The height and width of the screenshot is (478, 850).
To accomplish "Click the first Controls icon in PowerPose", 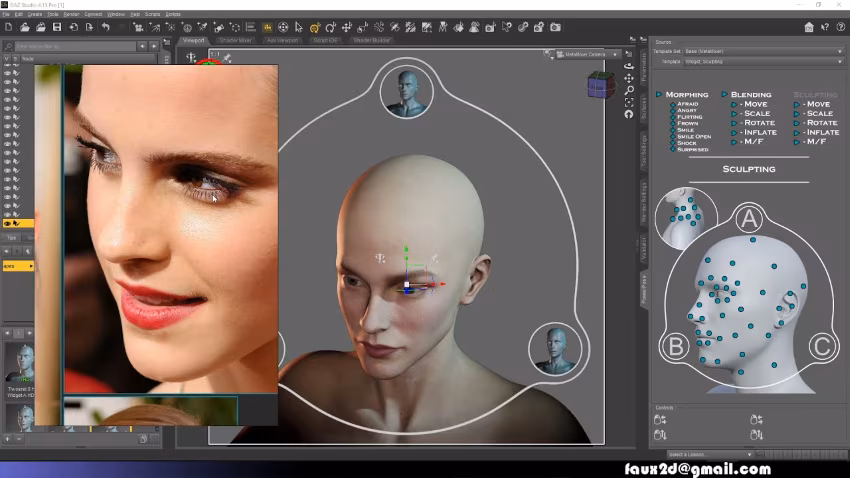I will 660,419.
